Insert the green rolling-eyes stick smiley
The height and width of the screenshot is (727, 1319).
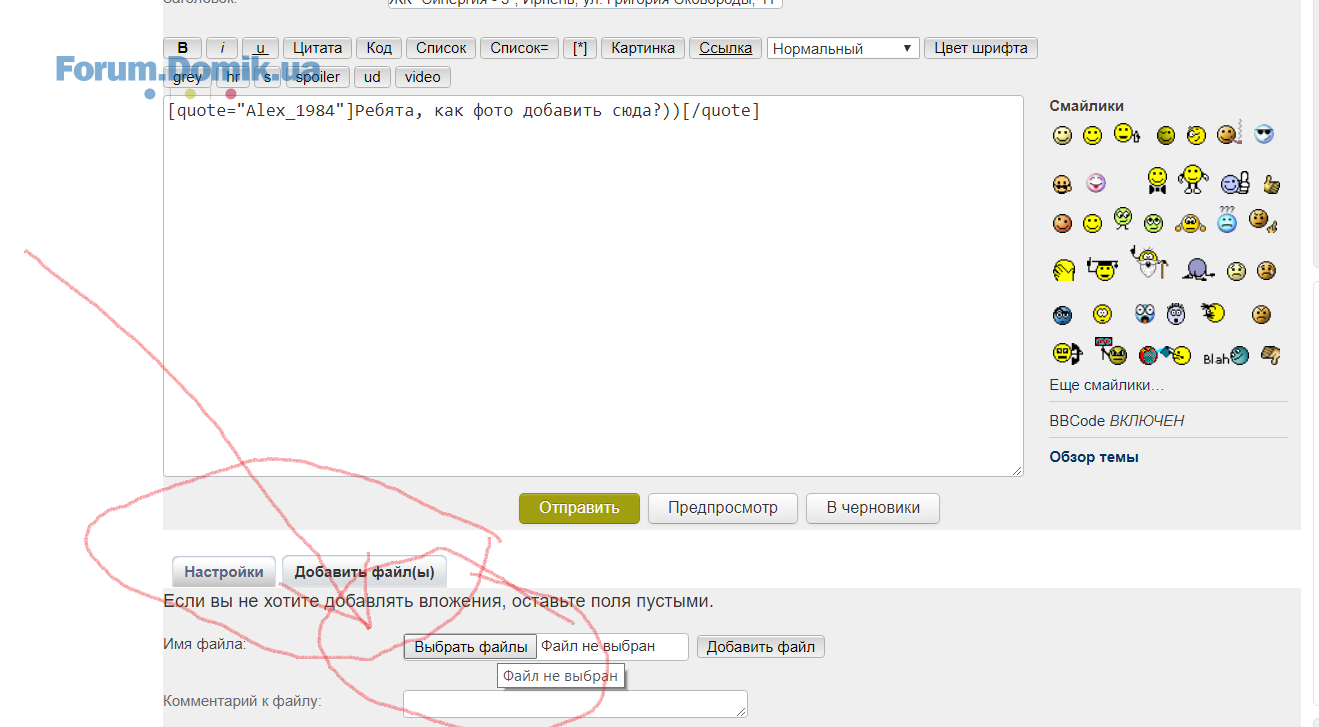(x=1123, y=219)
